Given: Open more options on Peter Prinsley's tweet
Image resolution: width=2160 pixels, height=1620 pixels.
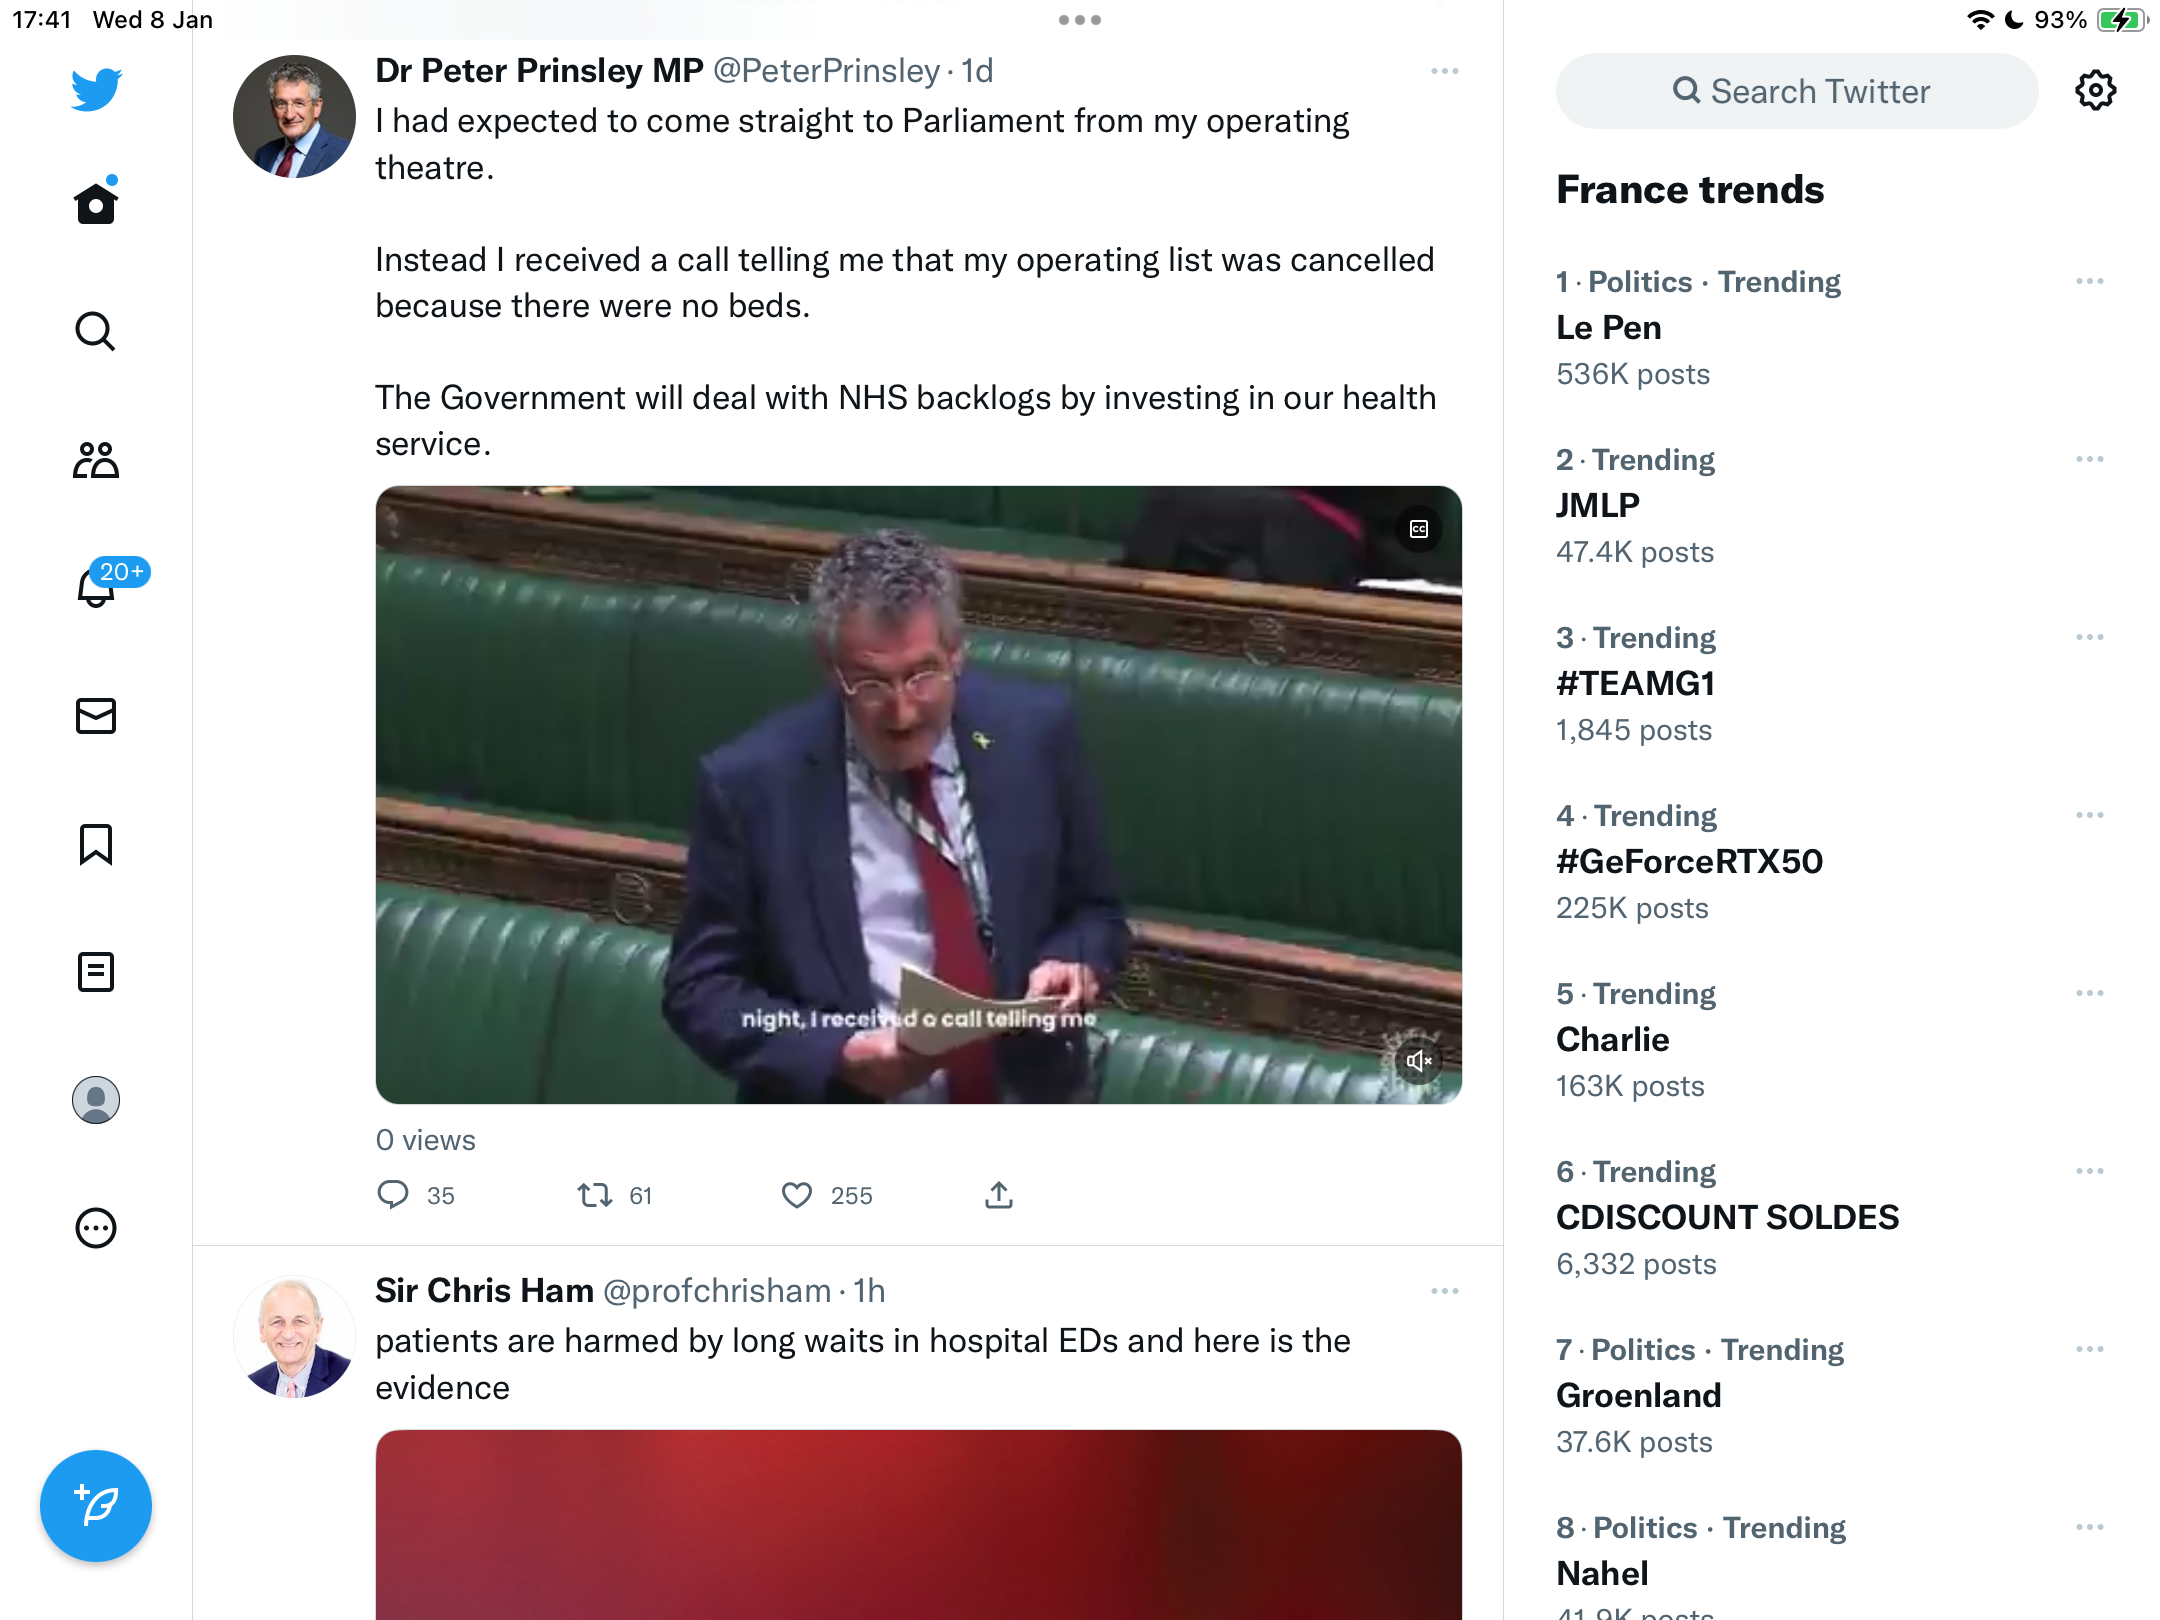Looking at the screenshot, I should tap(1445, 71).
